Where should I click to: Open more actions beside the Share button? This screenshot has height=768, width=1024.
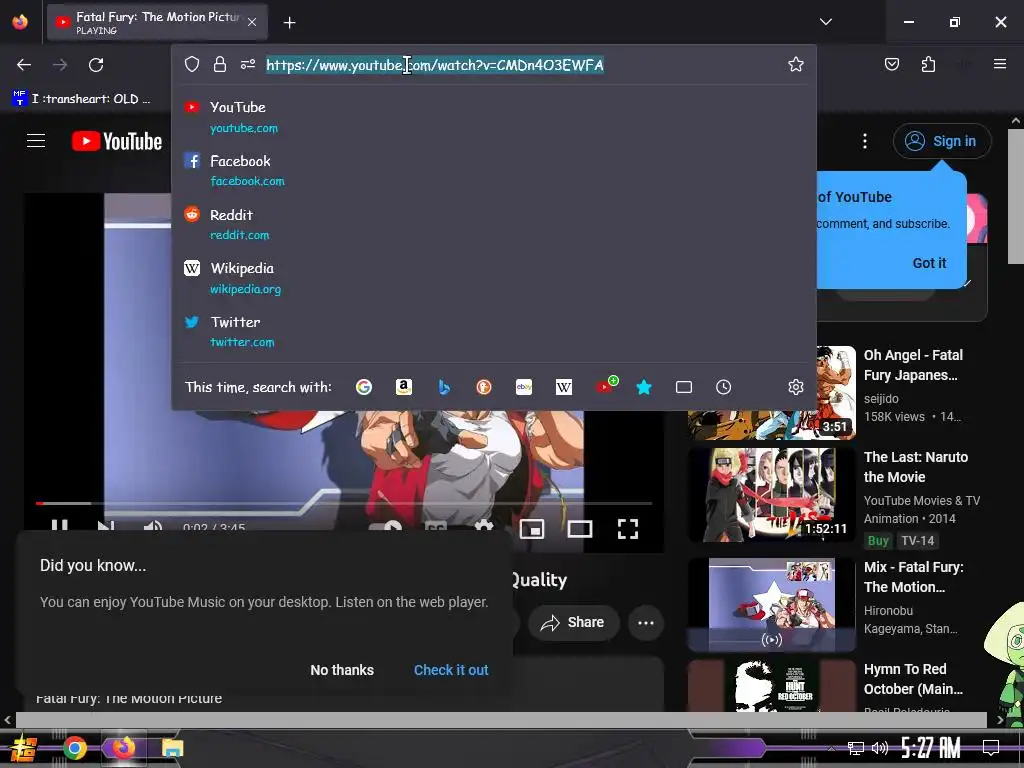(646, 622)
